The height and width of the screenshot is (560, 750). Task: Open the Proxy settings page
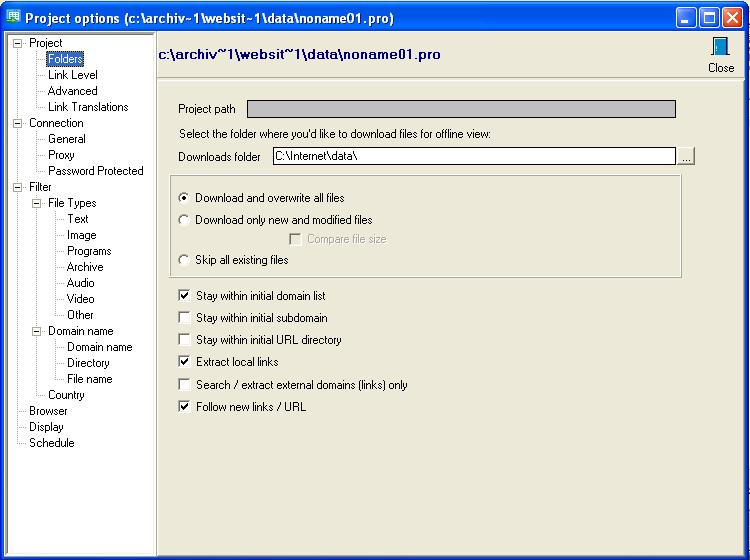pyautogui.click(x=61, y=155)
